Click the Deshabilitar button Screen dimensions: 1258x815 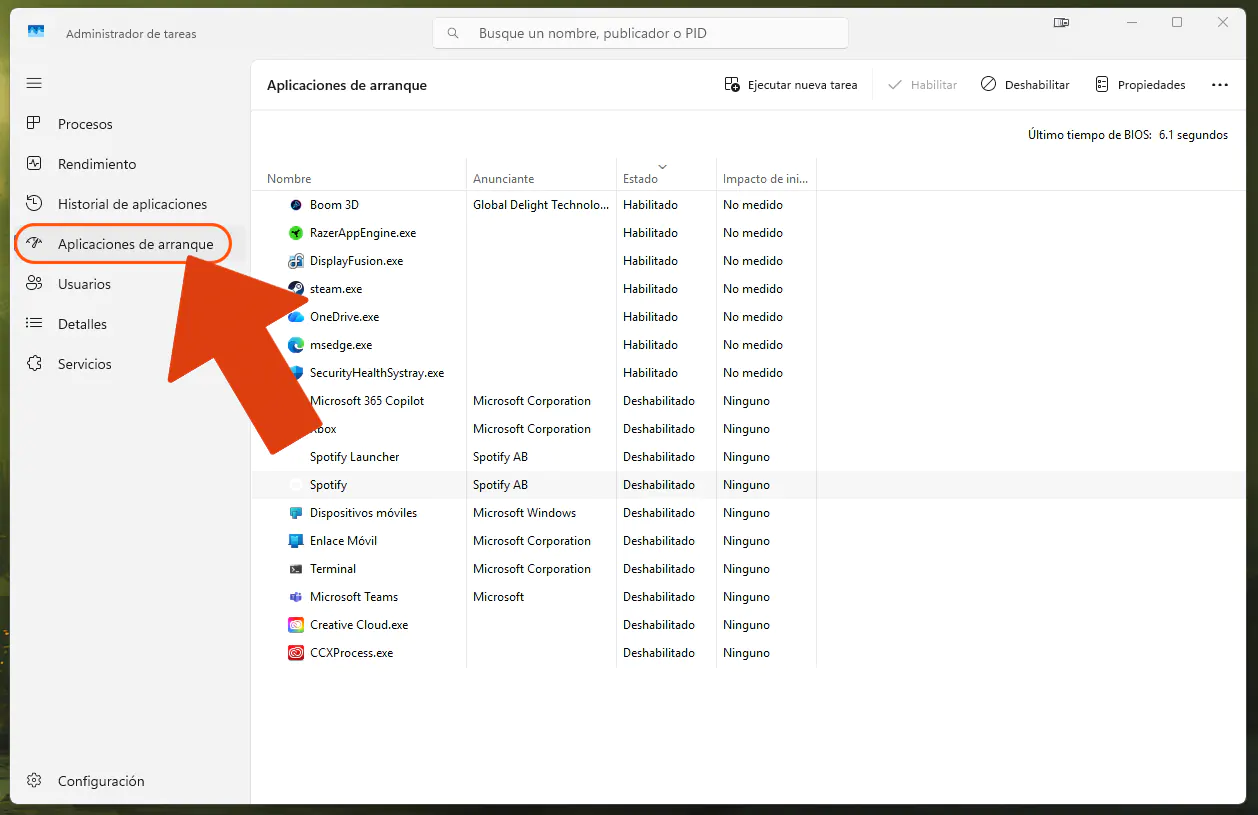tap(1025, 85)
